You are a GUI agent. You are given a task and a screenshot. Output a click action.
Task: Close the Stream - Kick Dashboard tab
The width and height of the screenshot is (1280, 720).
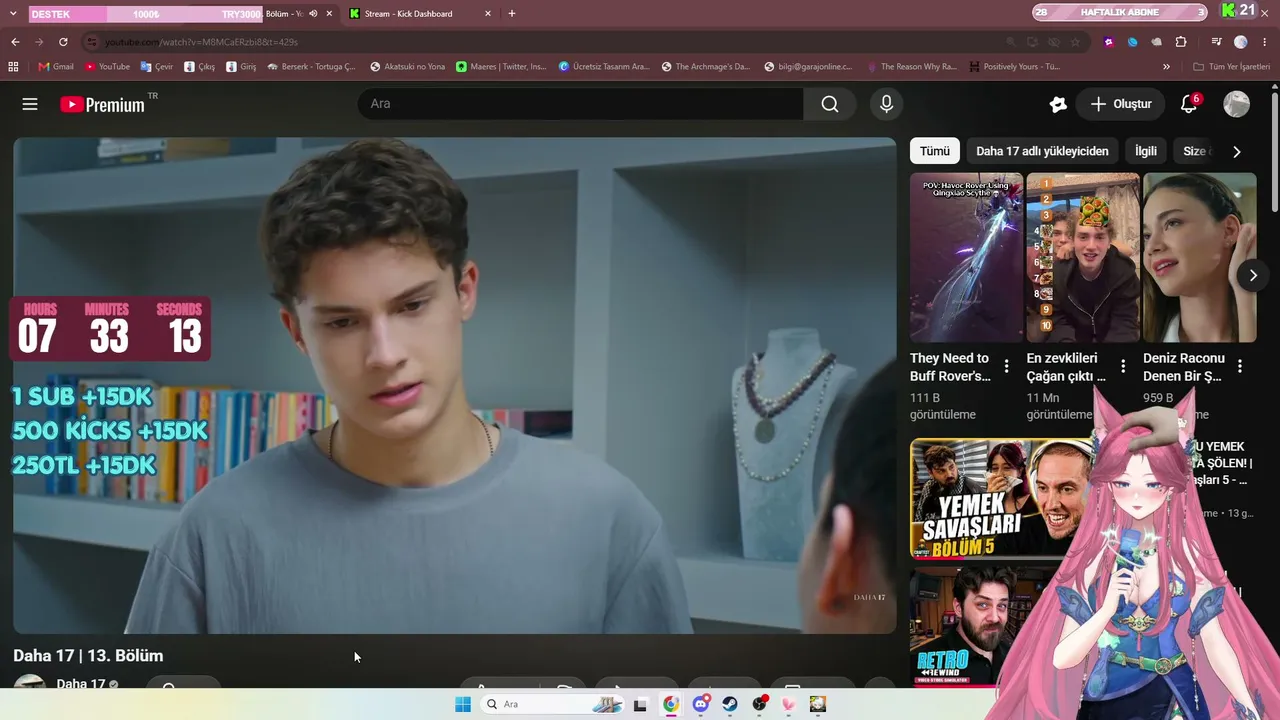tap(488, 14)
